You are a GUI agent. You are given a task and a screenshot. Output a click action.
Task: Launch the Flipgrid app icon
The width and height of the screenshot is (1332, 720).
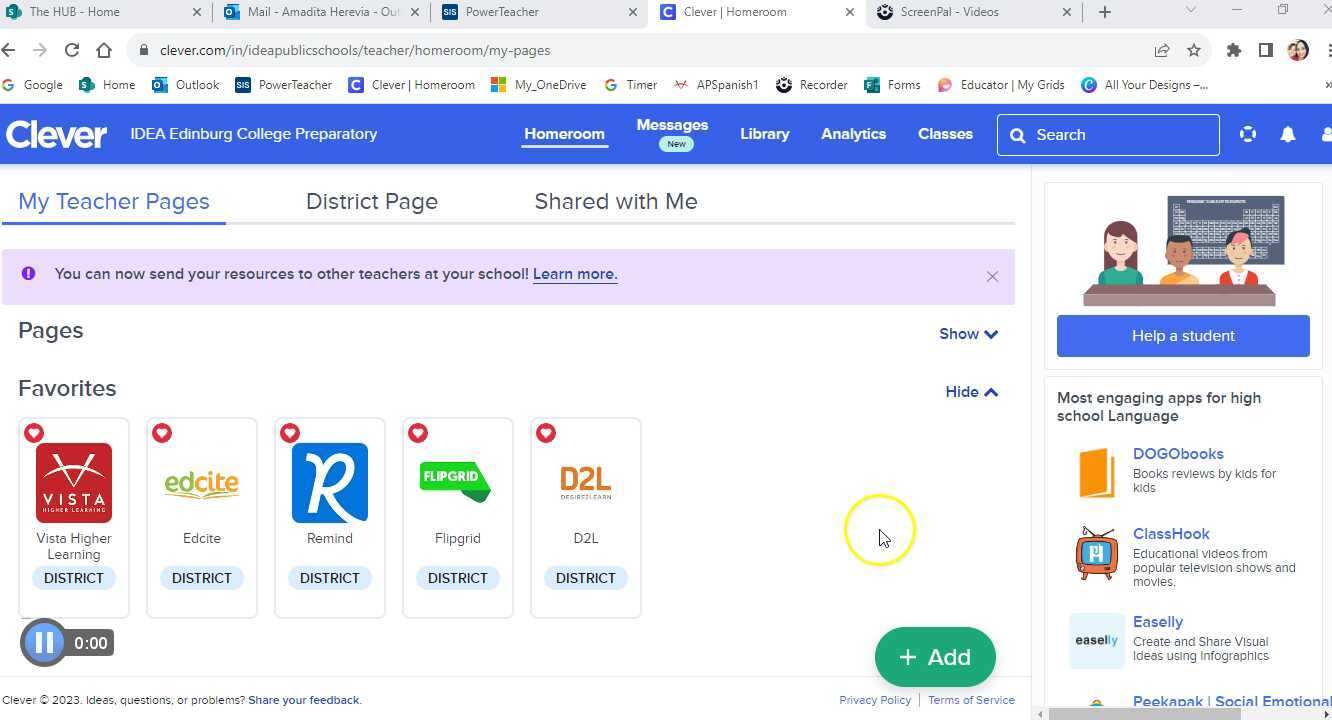(458, 483)
